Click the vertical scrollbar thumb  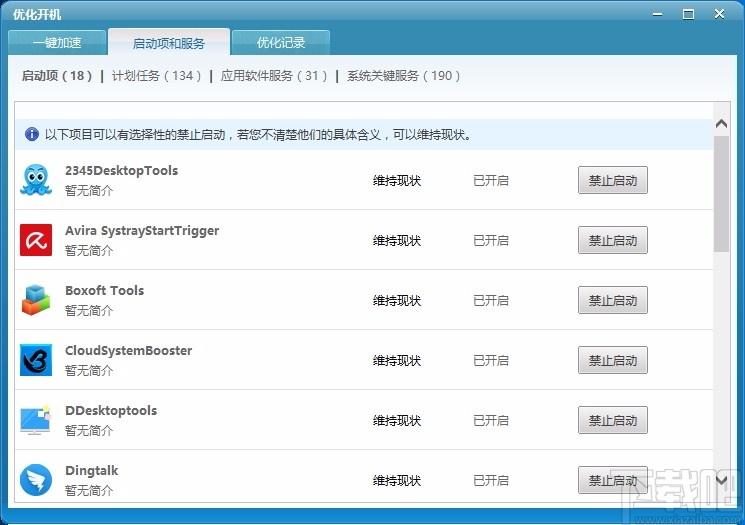[x=721, y=194]
